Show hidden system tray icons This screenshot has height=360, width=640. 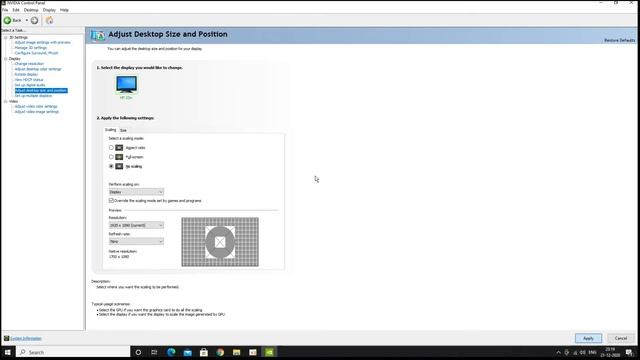click(x=558, y=352)
